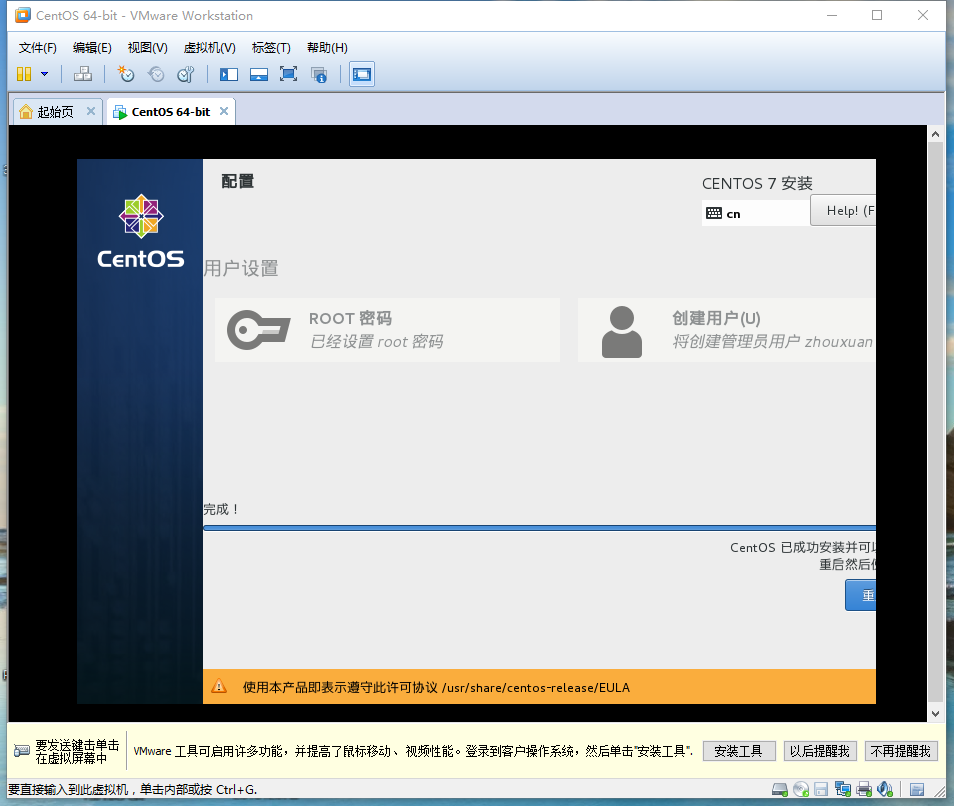Maximize the VMware Workstation window
The height and width of the screenshot is (806, 954).
coord(877,15)
